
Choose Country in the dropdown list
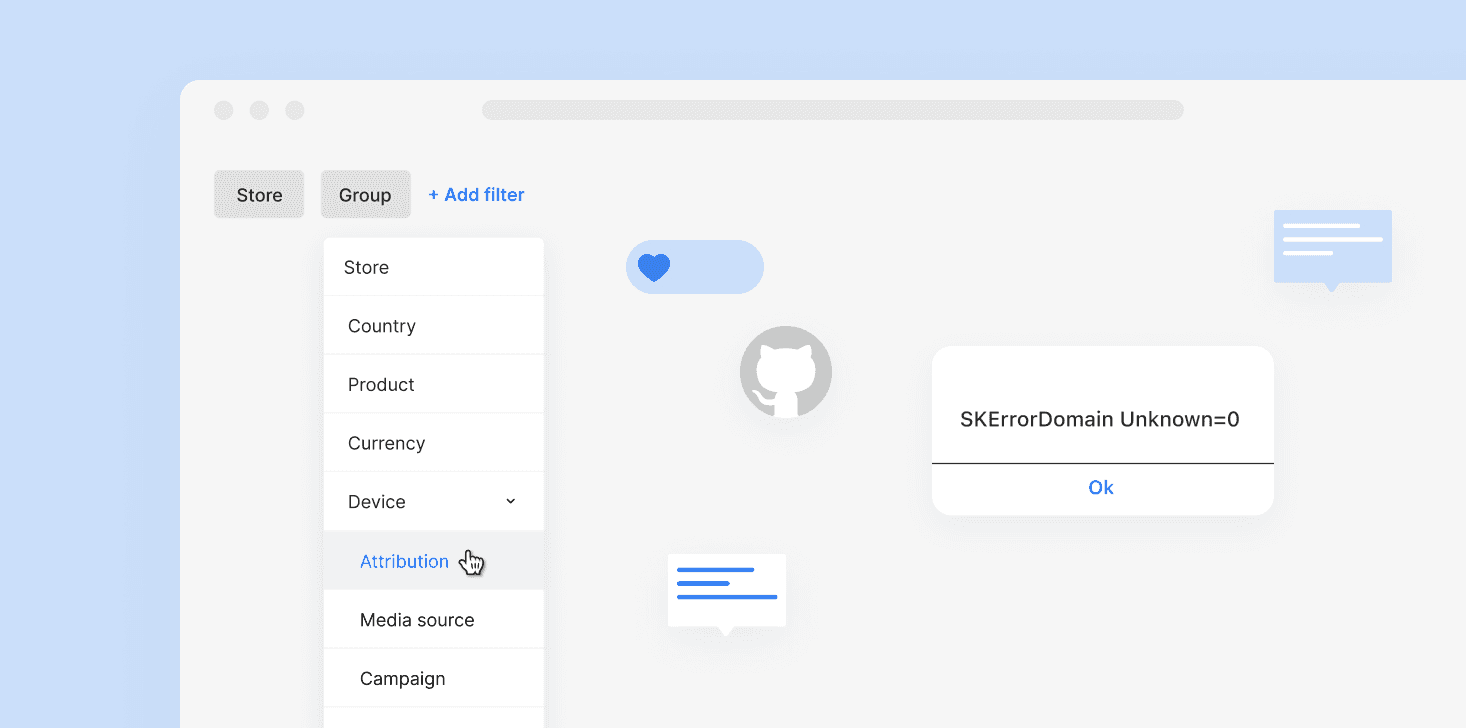point(381,326)
